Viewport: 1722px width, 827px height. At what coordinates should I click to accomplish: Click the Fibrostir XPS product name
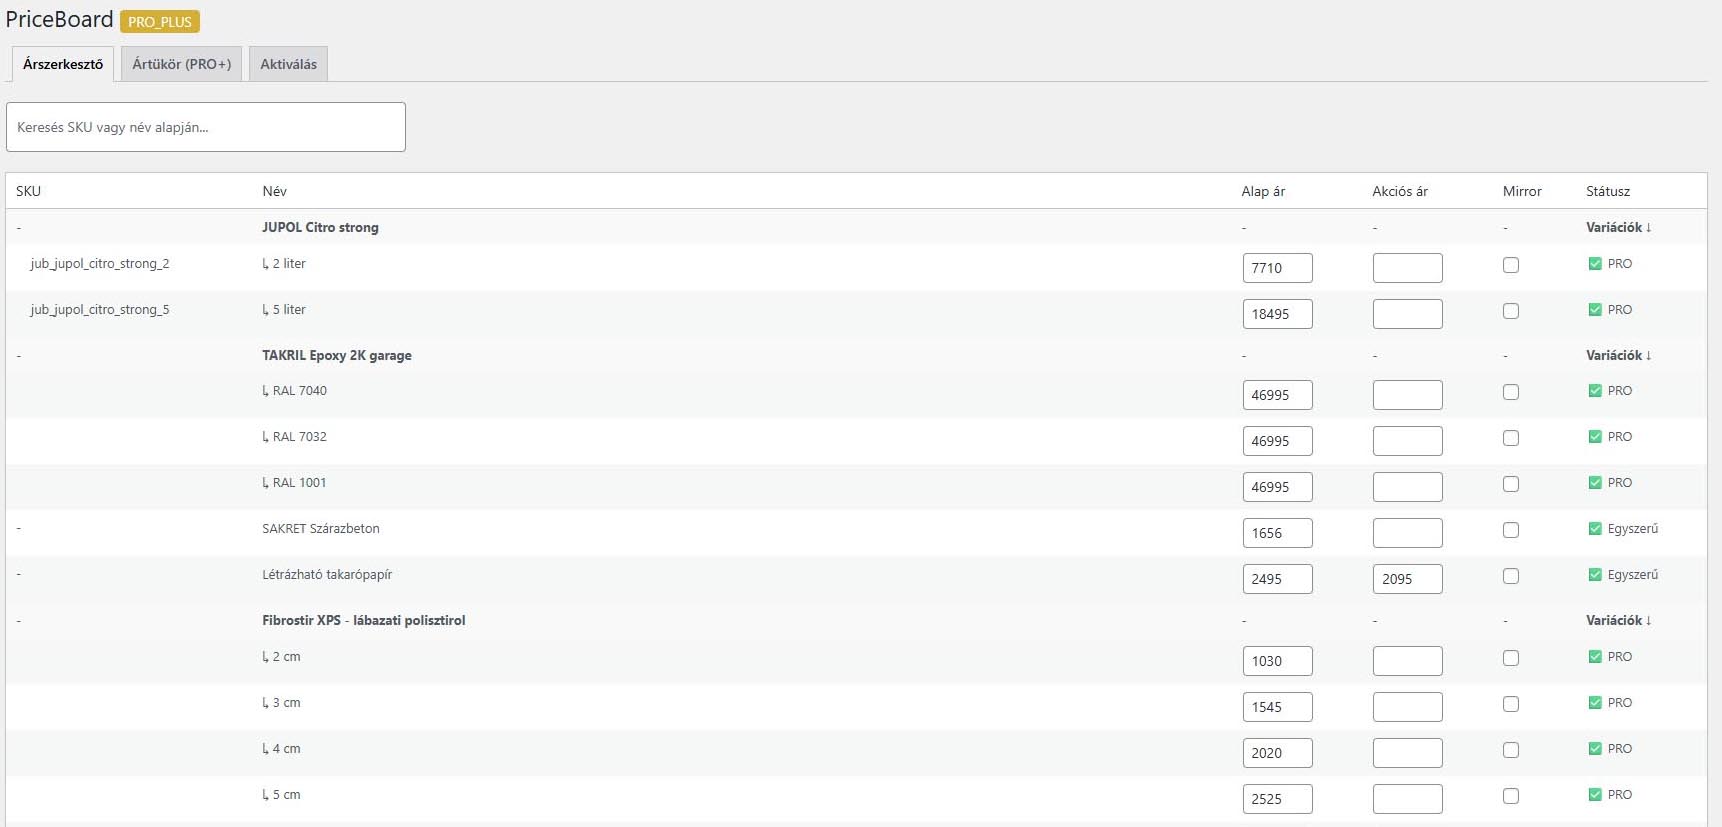pos(363,621)
